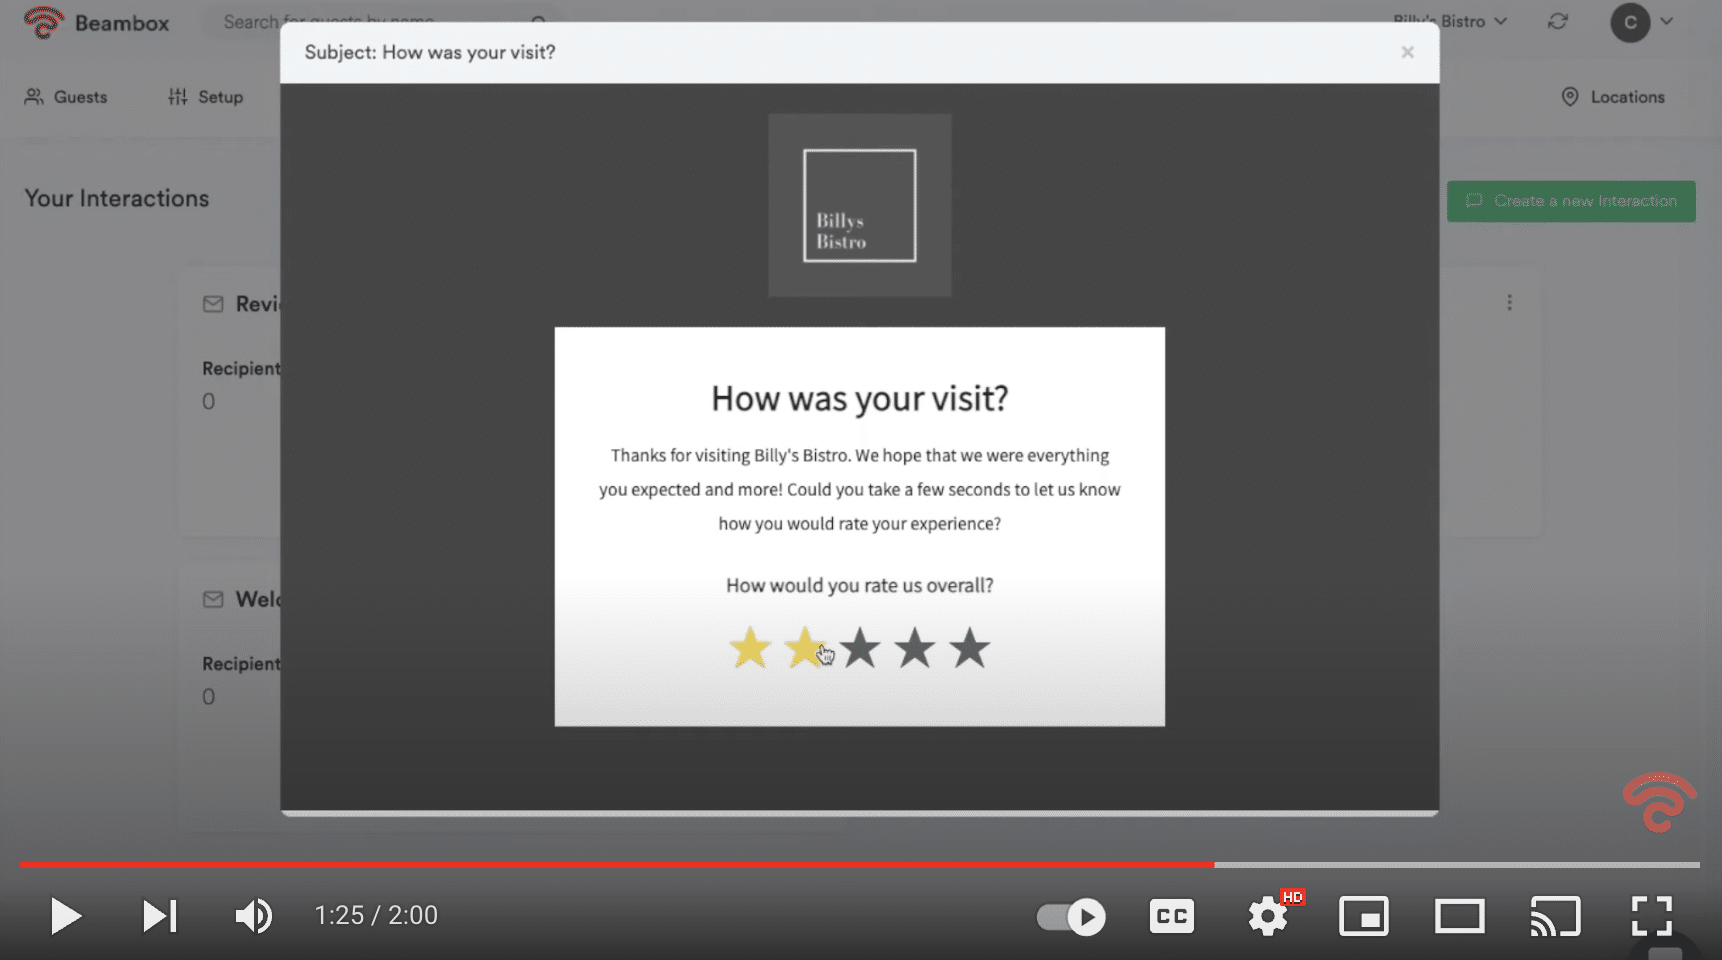Close the email preview modal

coord(1407,52)
